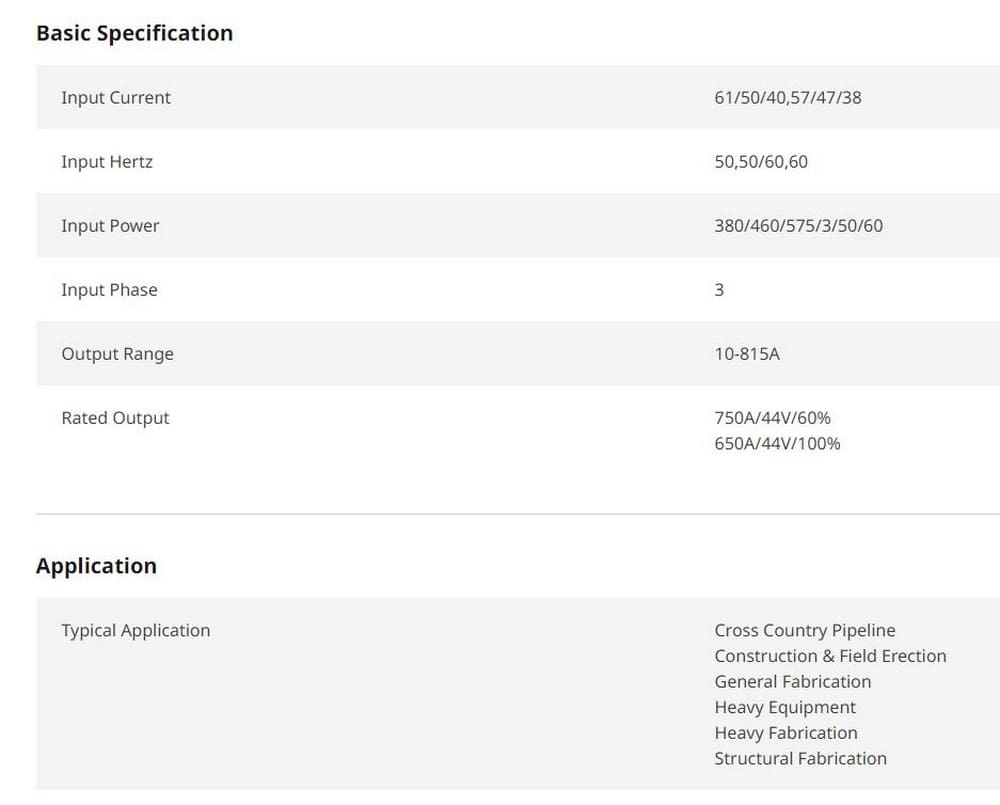Select the Input Hertz label

(107, 162)
